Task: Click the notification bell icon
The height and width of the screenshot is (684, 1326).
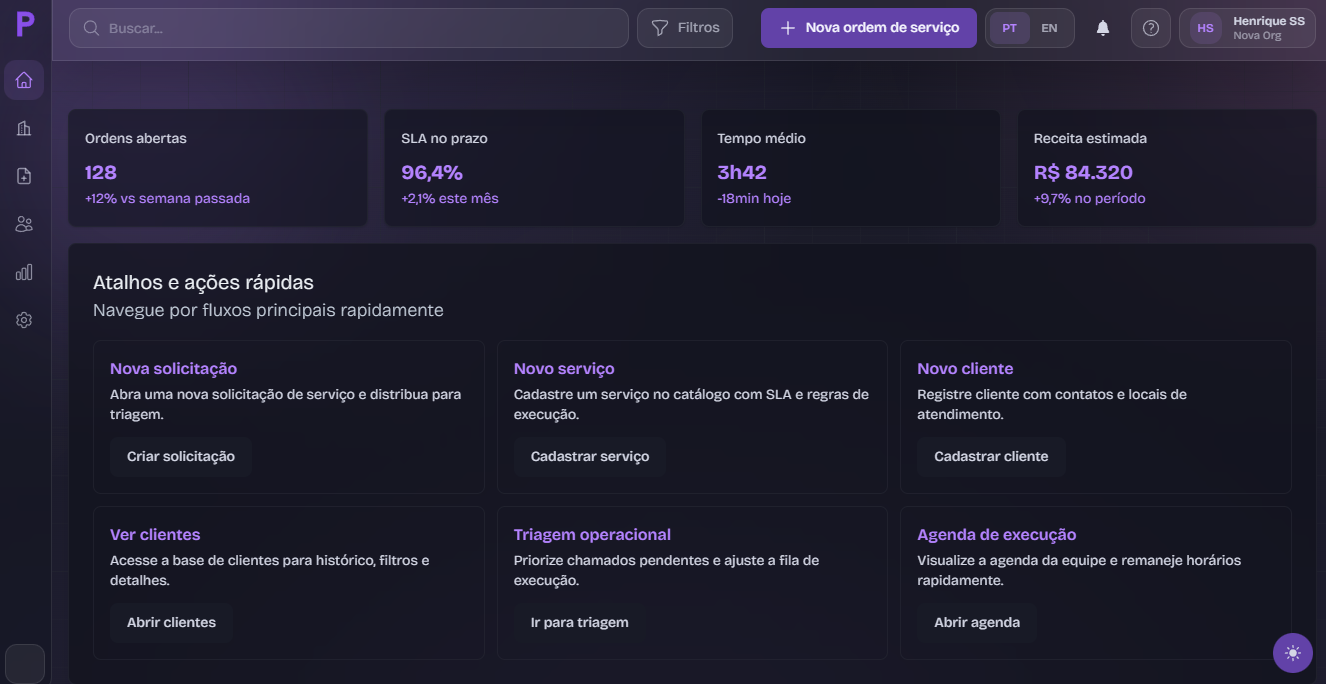Action: click(x=1103, y=28)
